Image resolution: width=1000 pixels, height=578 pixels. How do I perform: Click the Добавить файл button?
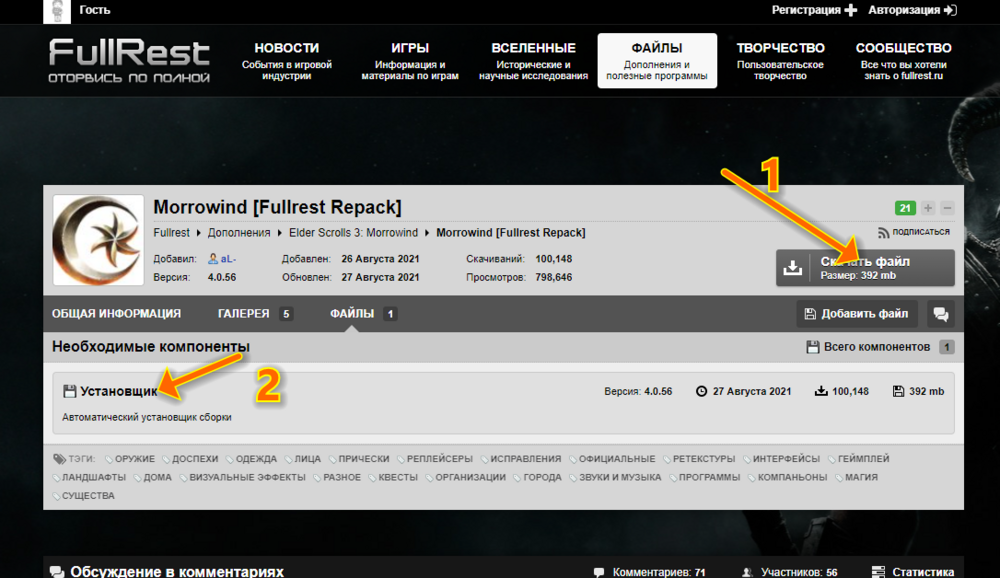857,314
